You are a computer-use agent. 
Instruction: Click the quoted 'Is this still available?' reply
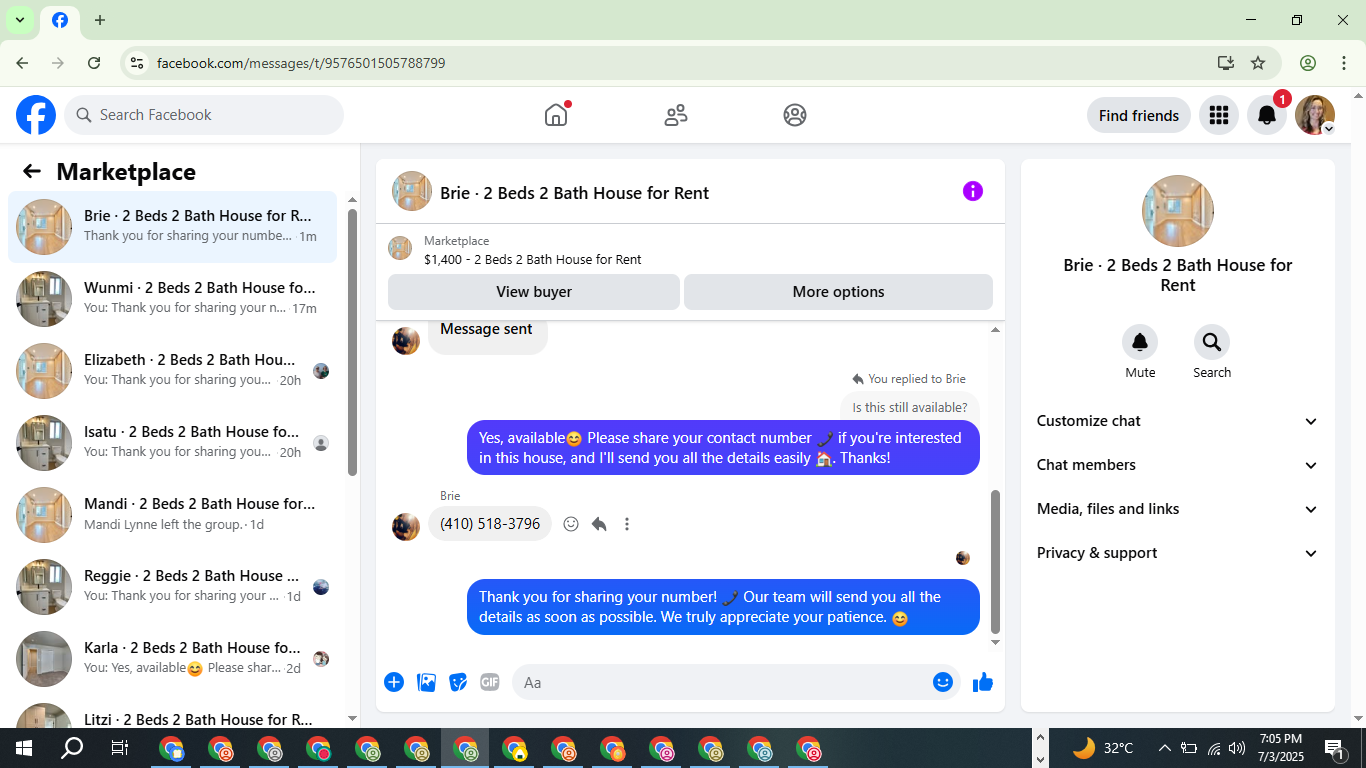[910, 407]
